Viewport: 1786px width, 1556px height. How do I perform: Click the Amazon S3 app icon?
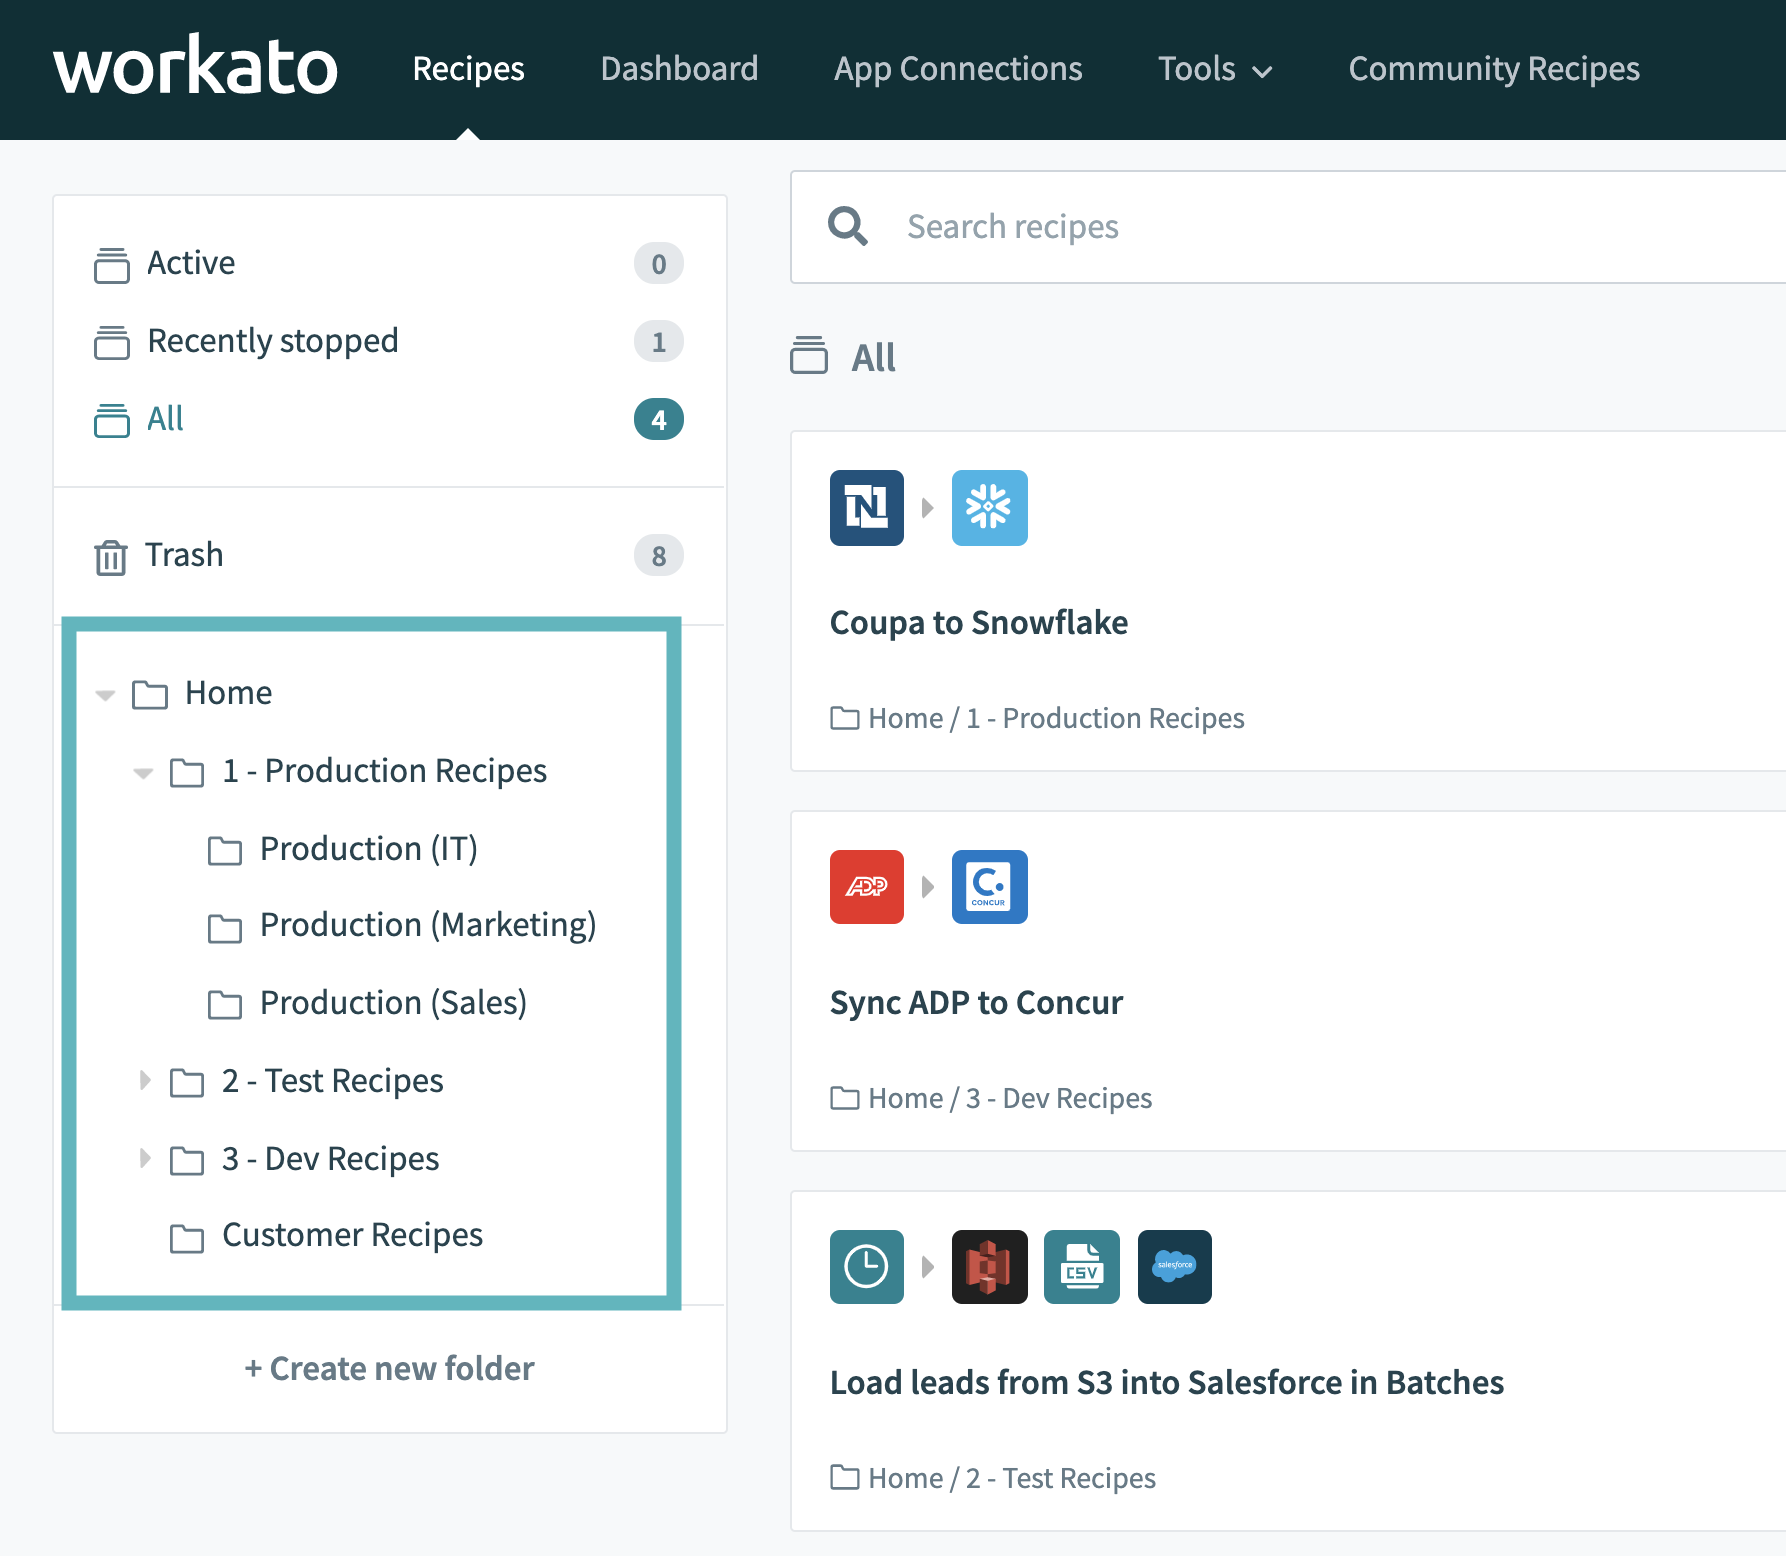[990, 1267]
